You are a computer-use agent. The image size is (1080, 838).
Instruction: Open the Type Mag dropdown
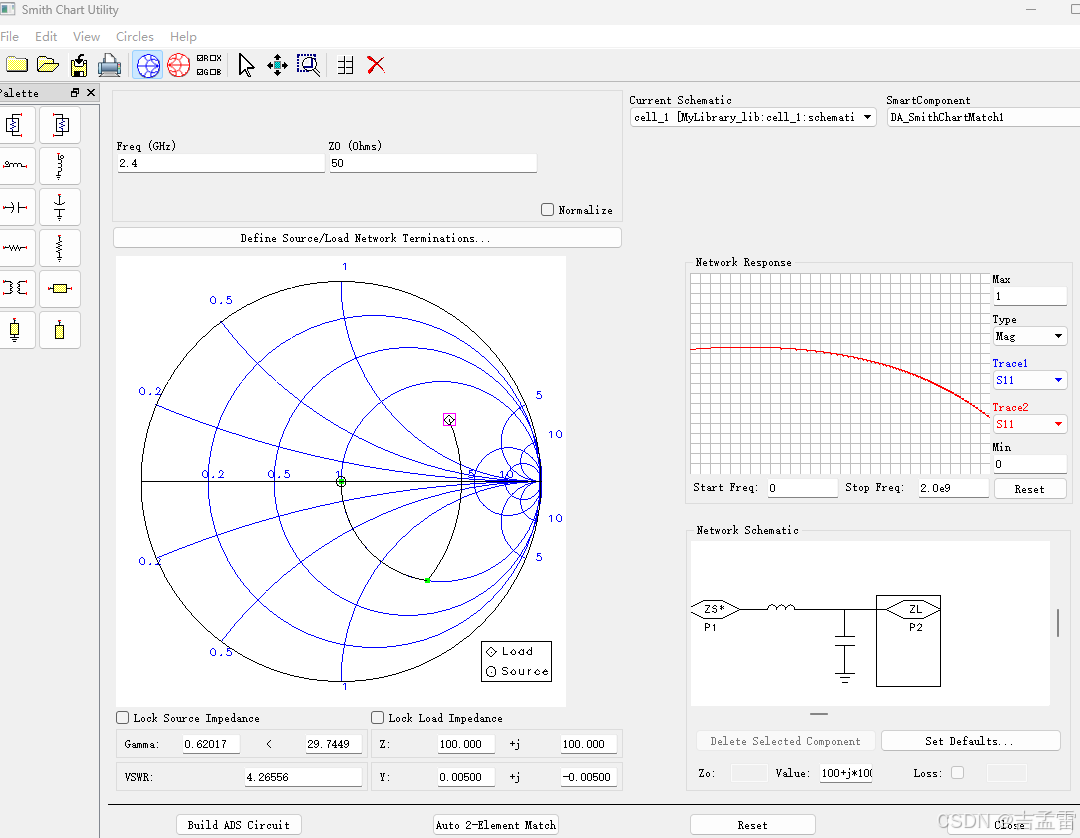tap(1029, 336)
